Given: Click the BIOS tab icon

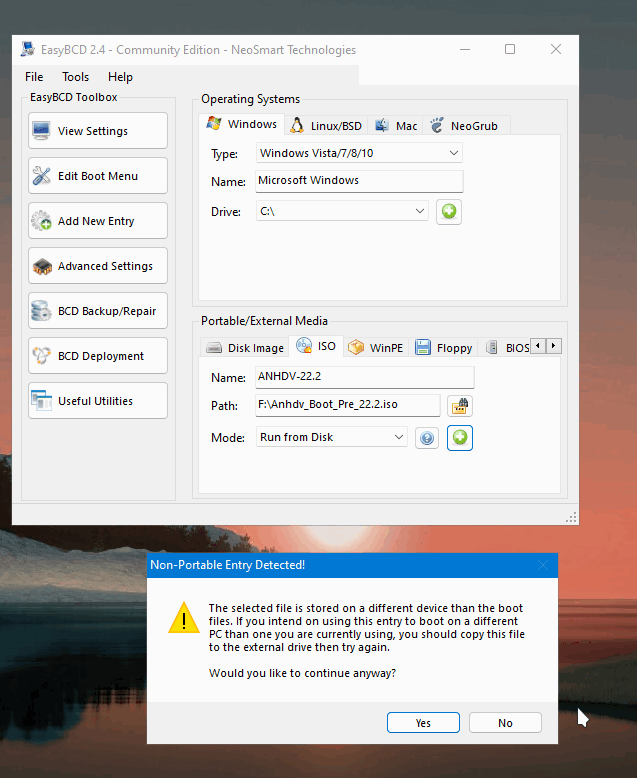Looking at the screenshot, I should pyautogui.click(x=492, y=347).
